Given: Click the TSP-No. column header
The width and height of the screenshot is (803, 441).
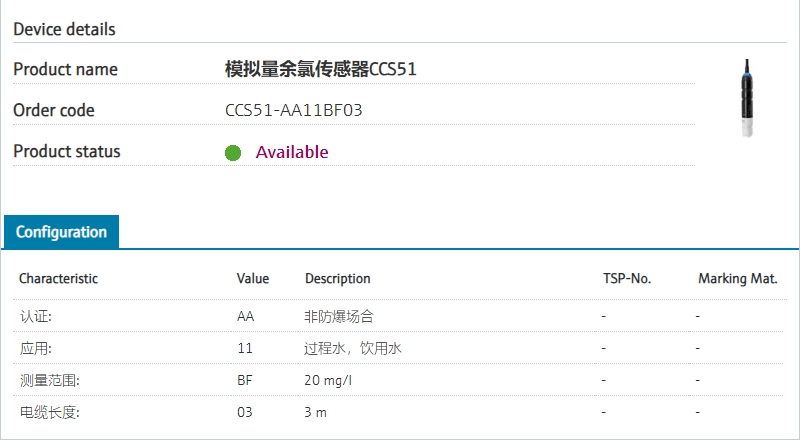Looking at the screenshot, I should (627, 279).
